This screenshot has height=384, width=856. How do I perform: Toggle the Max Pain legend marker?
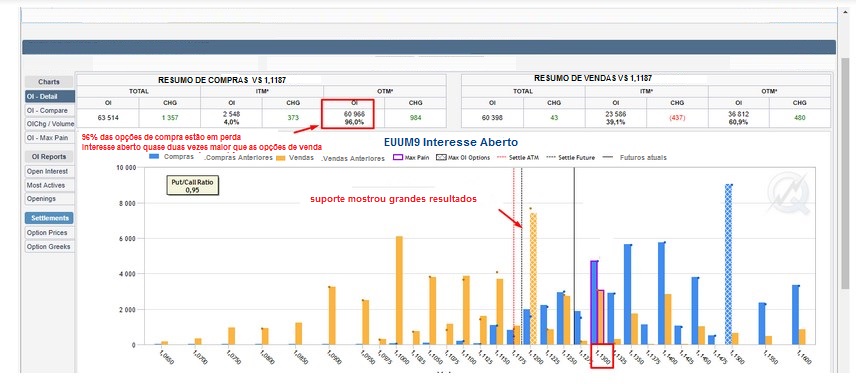(412, 157)
